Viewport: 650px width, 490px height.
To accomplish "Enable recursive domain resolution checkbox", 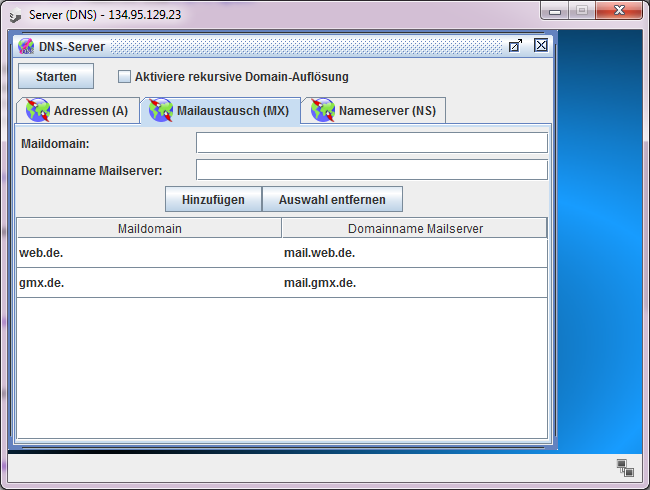I will click(124, 77).
